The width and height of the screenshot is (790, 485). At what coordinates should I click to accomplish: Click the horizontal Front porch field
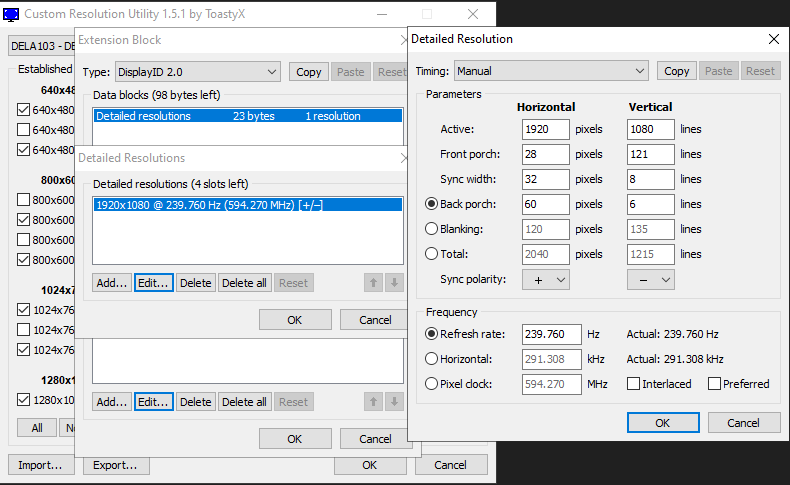(546, 154)
